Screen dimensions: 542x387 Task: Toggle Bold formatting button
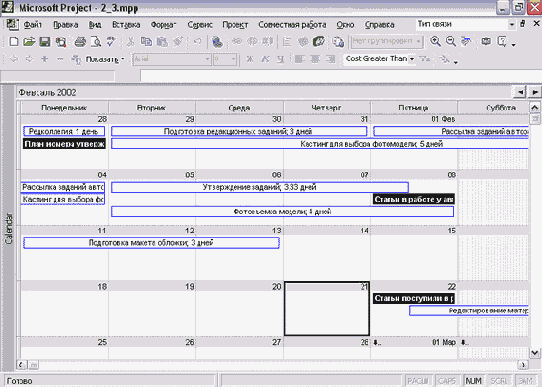pos(250,59)
